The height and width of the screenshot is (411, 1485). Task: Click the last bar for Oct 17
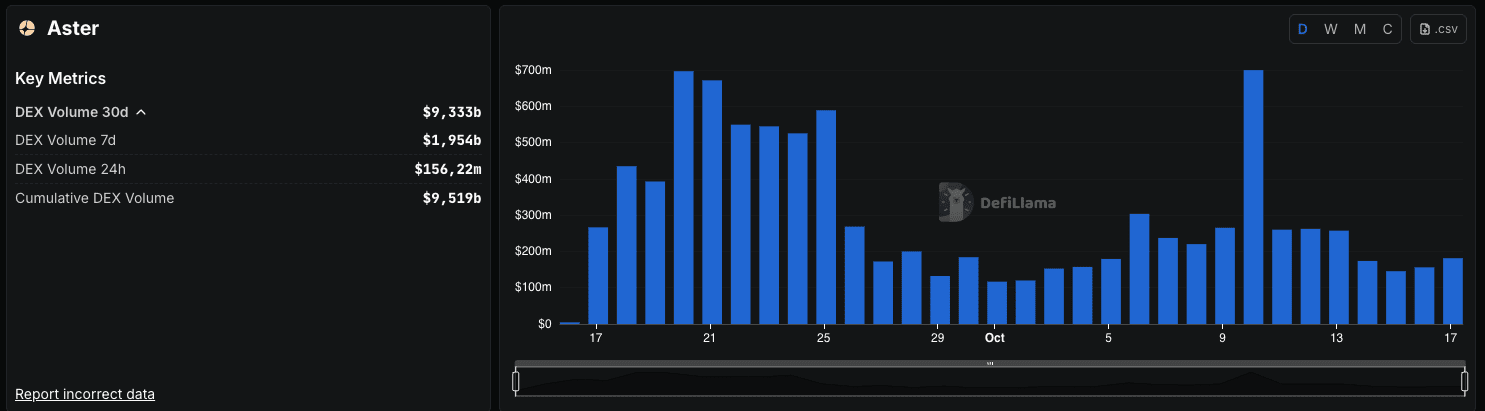click(1453, 291)
